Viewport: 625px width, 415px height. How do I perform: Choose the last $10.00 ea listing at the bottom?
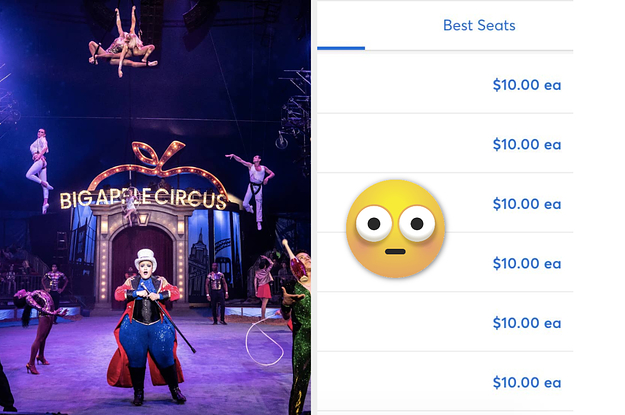pos(445,382)
